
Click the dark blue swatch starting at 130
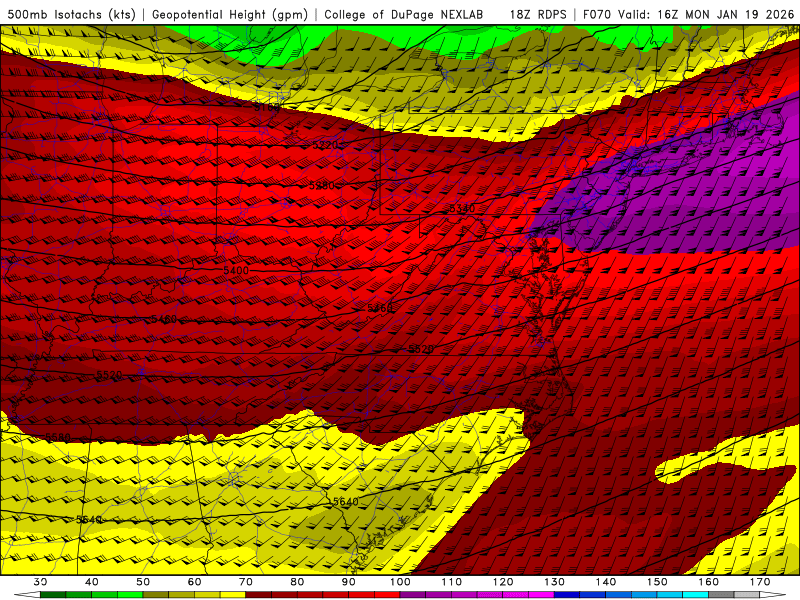tap(567, 594)
